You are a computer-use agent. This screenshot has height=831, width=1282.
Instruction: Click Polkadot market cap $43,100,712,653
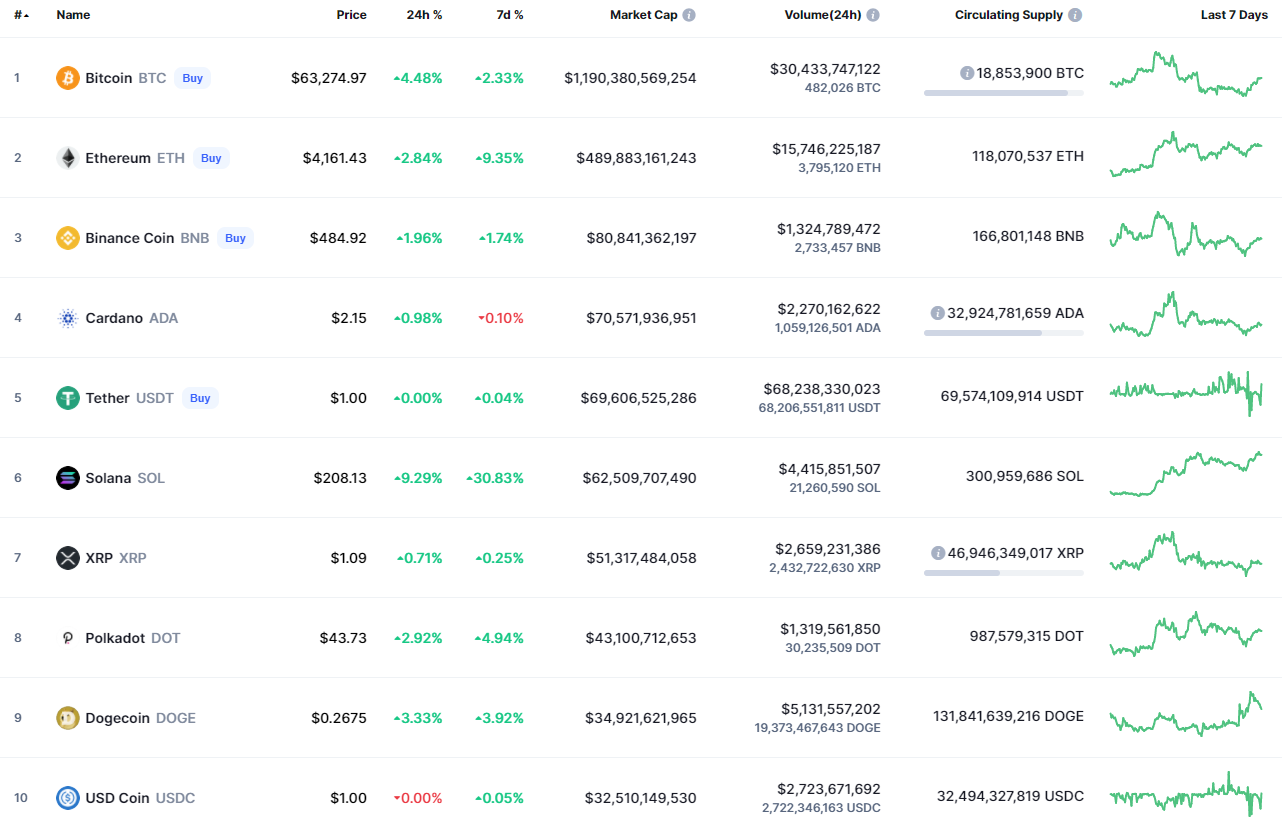coord(641,638)
